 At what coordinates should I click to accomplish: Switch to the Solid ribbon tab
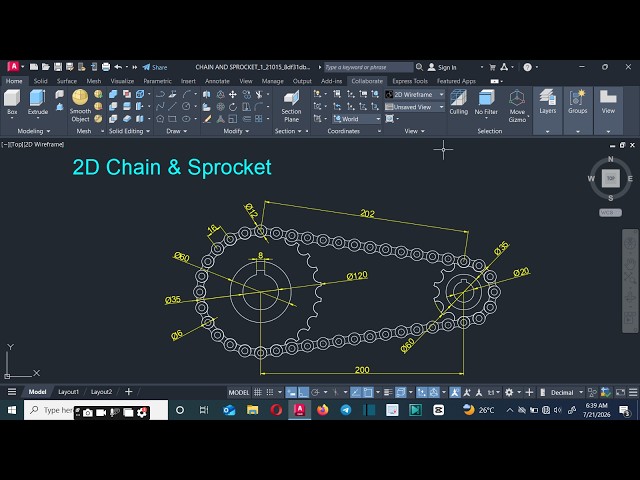[40, 81]
